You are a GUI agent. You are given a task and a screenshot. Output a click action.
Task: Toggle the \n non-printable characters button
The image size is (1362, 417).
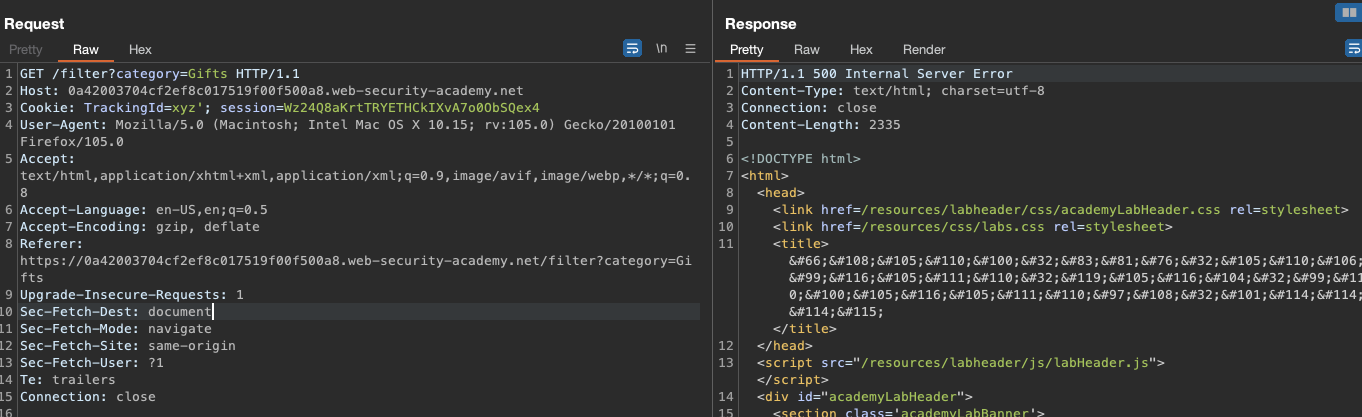pos(661,48)
